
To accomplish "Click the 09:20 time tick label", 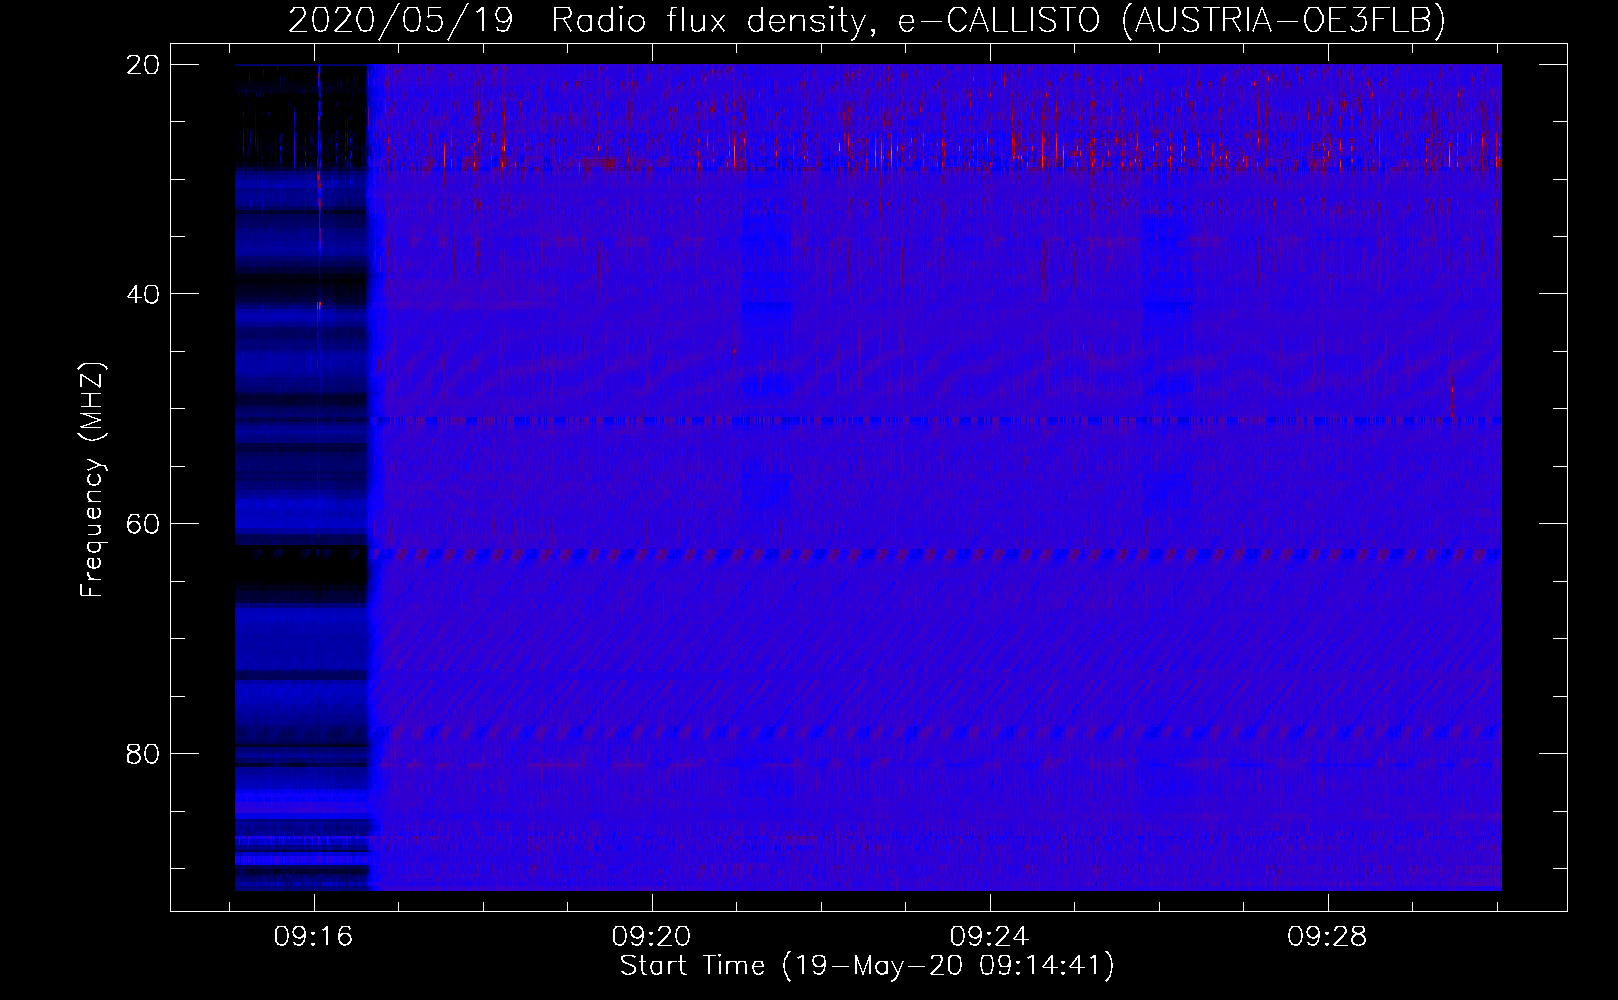I will point(652,937).
